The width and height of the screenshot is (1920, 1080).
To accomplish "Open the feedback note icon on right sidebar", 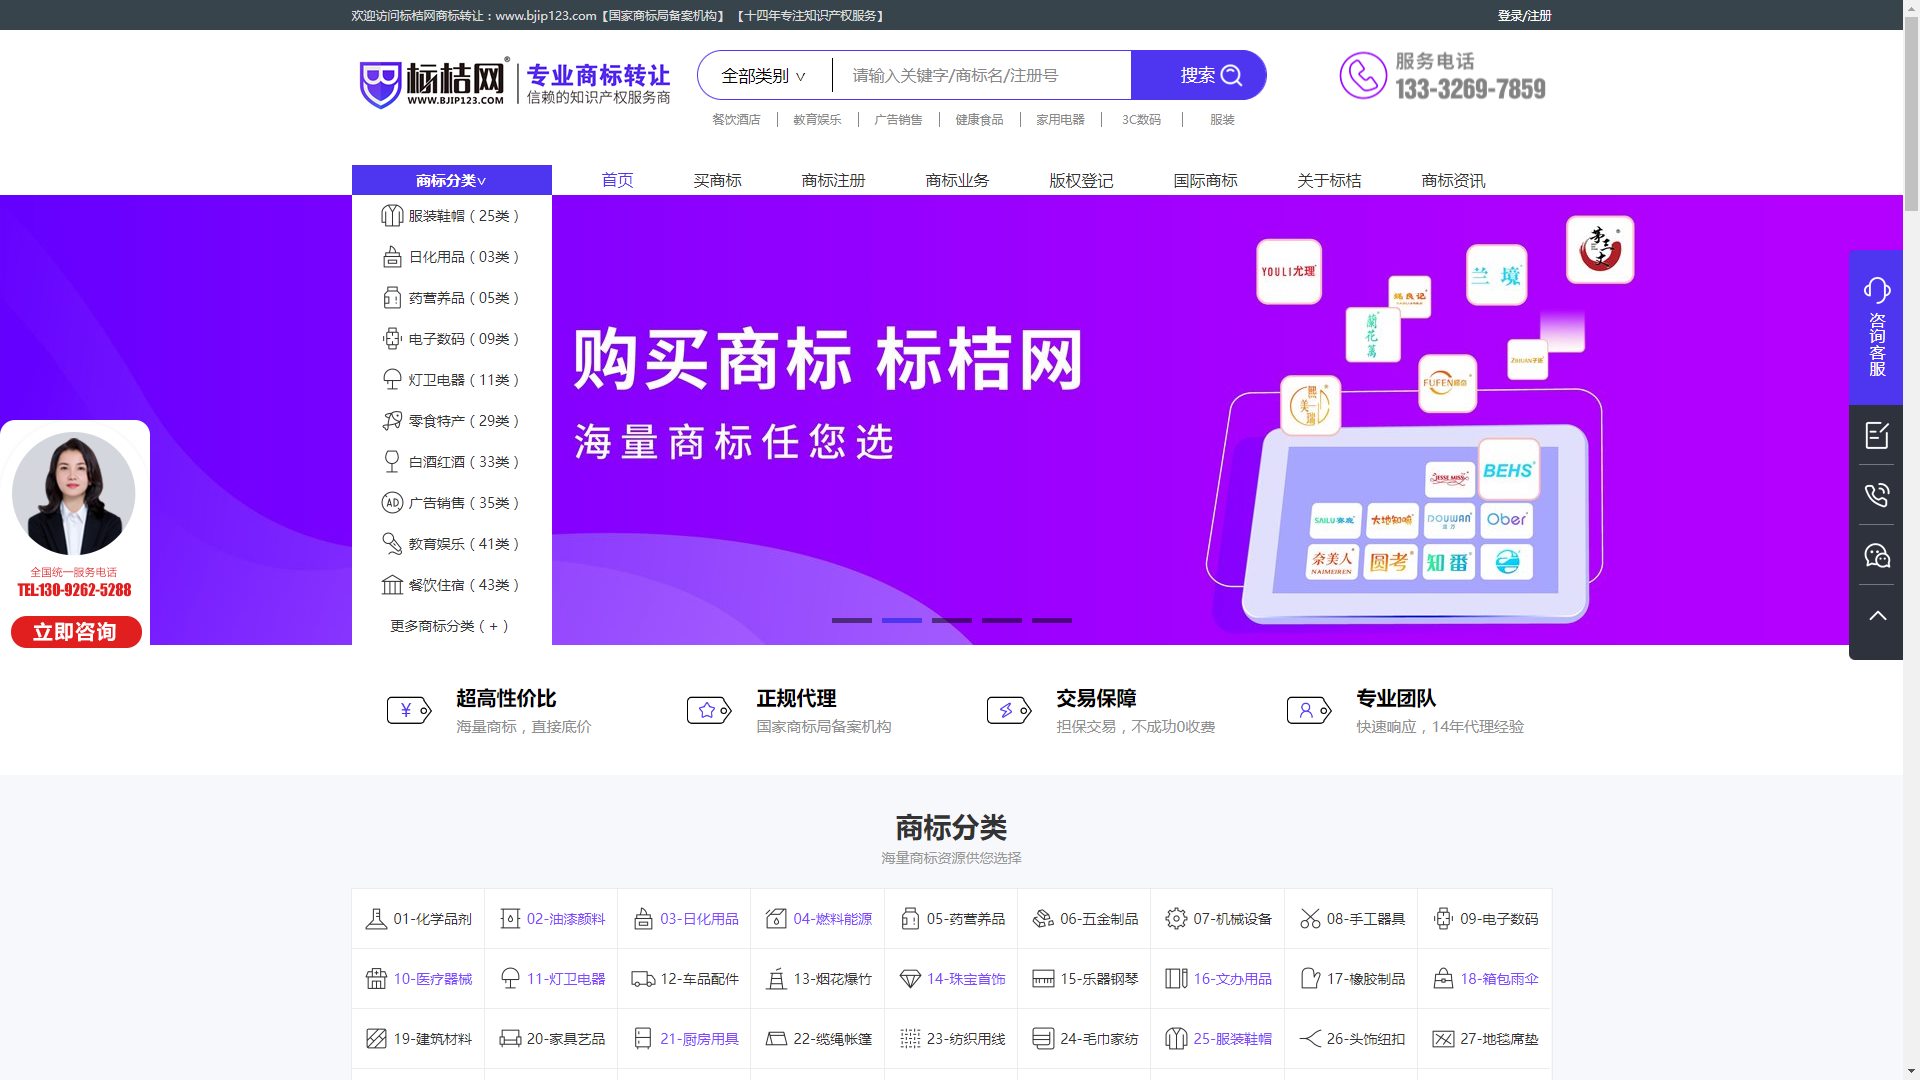I will tap(1877, 434).
